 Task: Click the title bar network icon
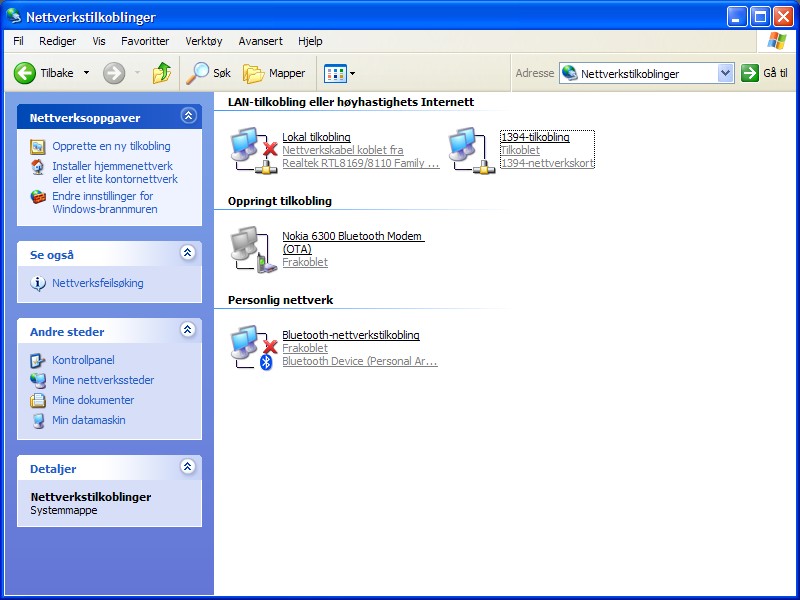[14, 16]
